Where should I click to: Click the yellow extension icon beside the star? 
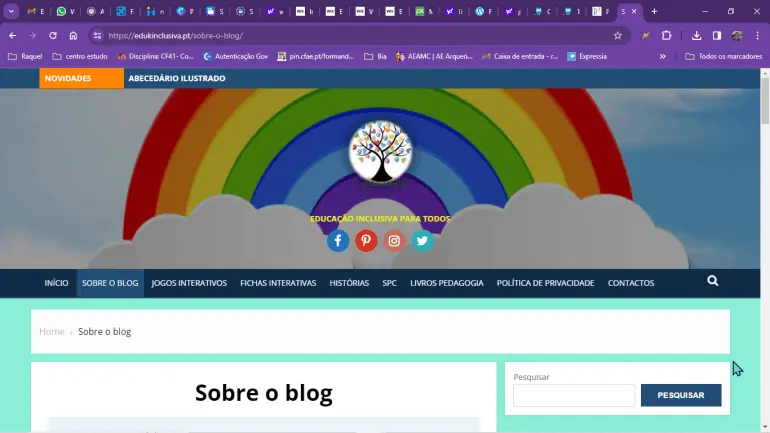646,35
